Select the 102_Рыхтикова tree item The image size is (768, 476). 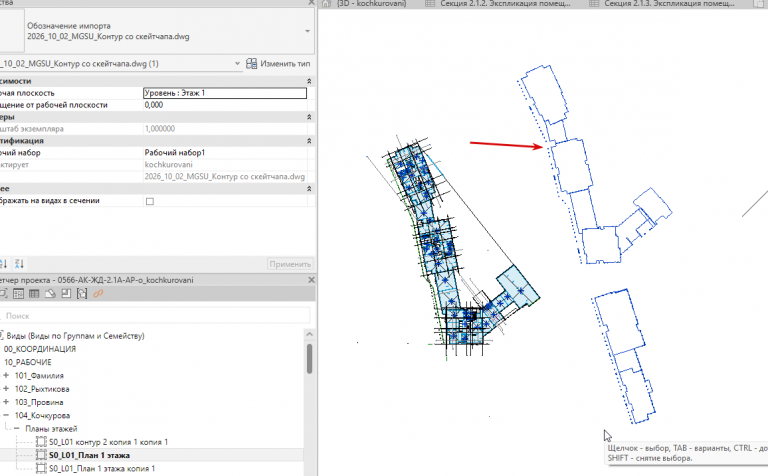point(42,389)
